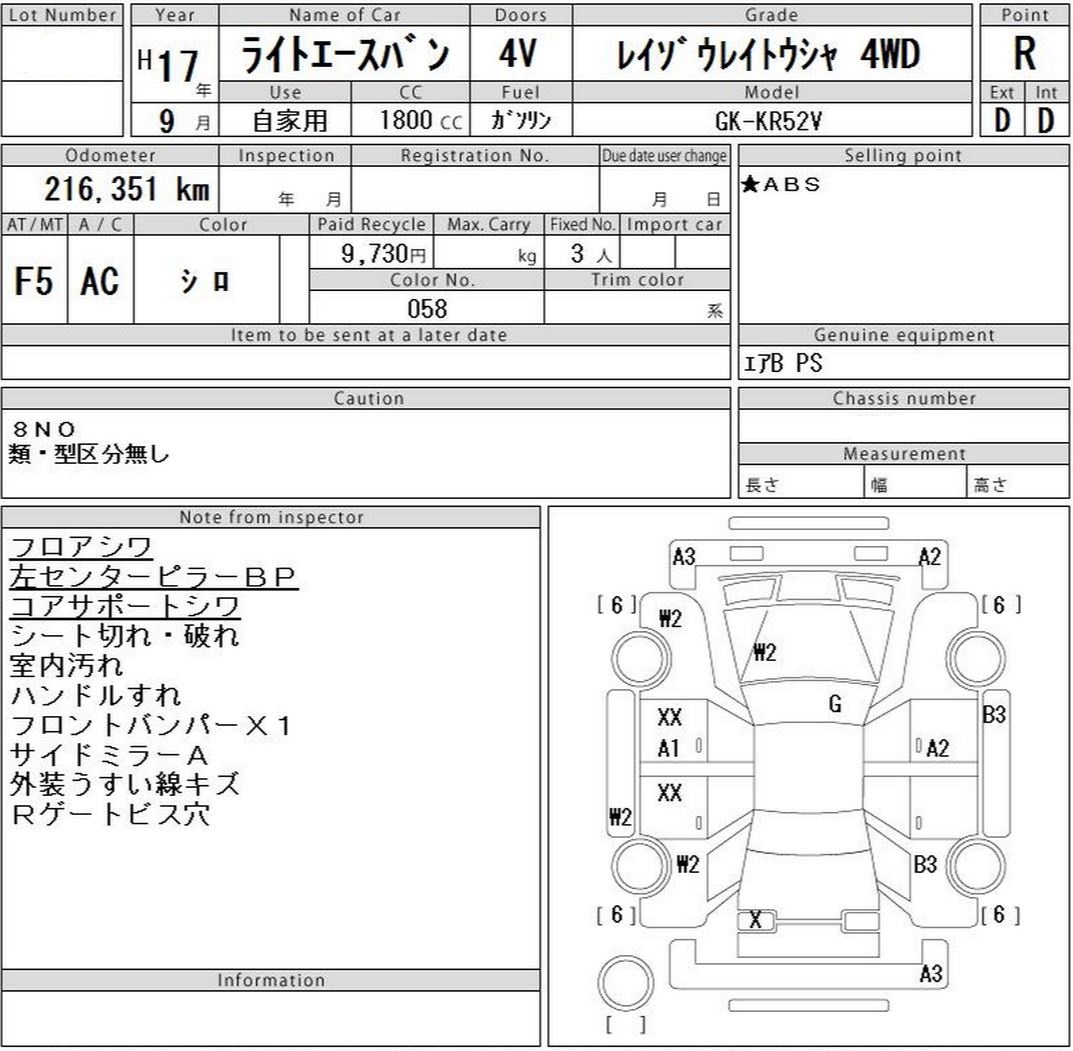Viewport: 1073px width, 1051px height.
Task: Click the fixed number 3 人 value
Action: 590,254
